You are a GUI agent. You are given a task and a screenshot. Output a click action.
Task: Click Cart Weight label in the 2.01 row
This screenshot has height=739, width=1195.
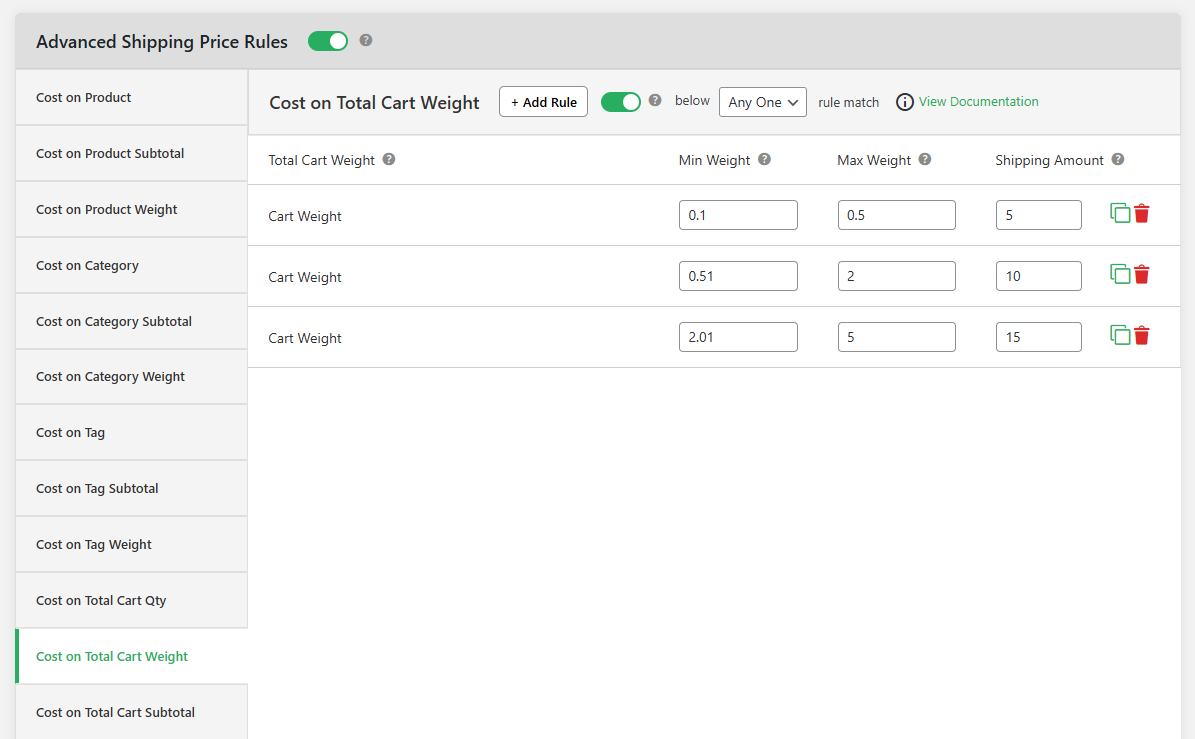click(x=304, y=338)
